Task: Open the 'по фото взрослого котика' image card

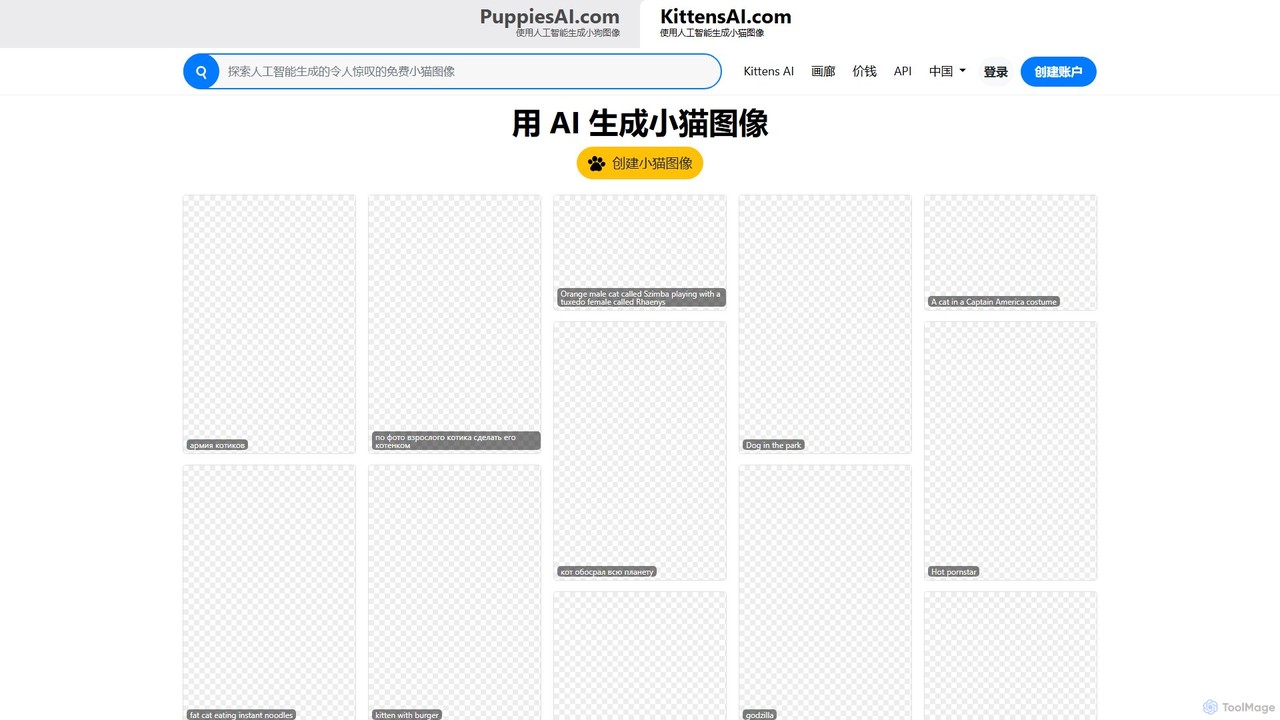Action: 455,324
